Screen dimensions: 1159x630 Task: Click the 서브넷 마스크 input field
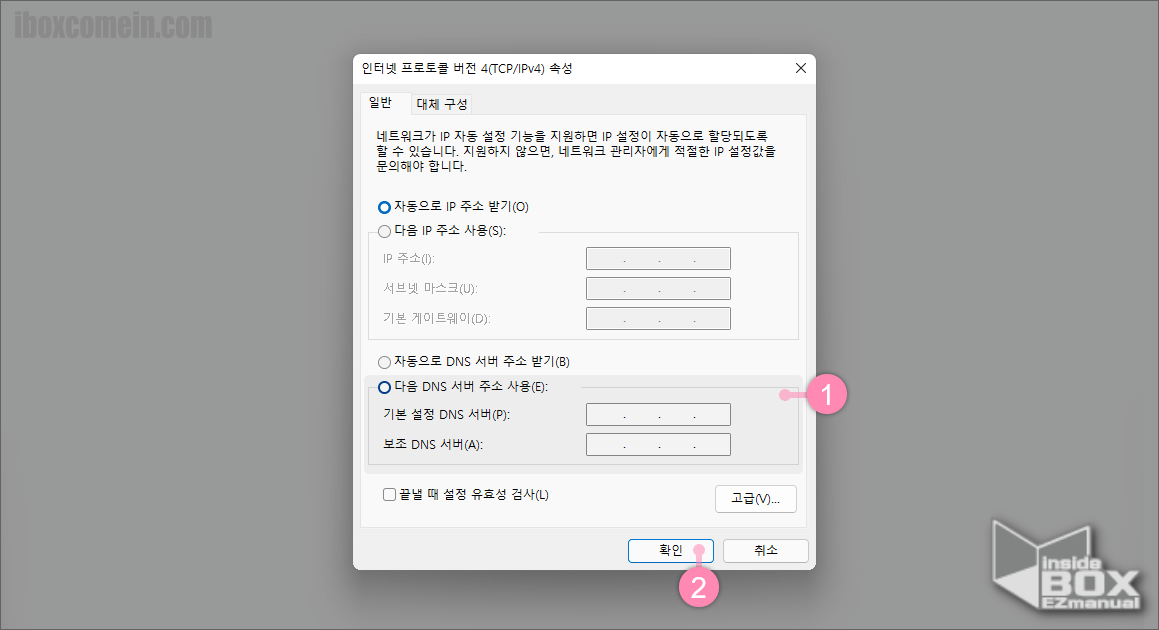658,288
